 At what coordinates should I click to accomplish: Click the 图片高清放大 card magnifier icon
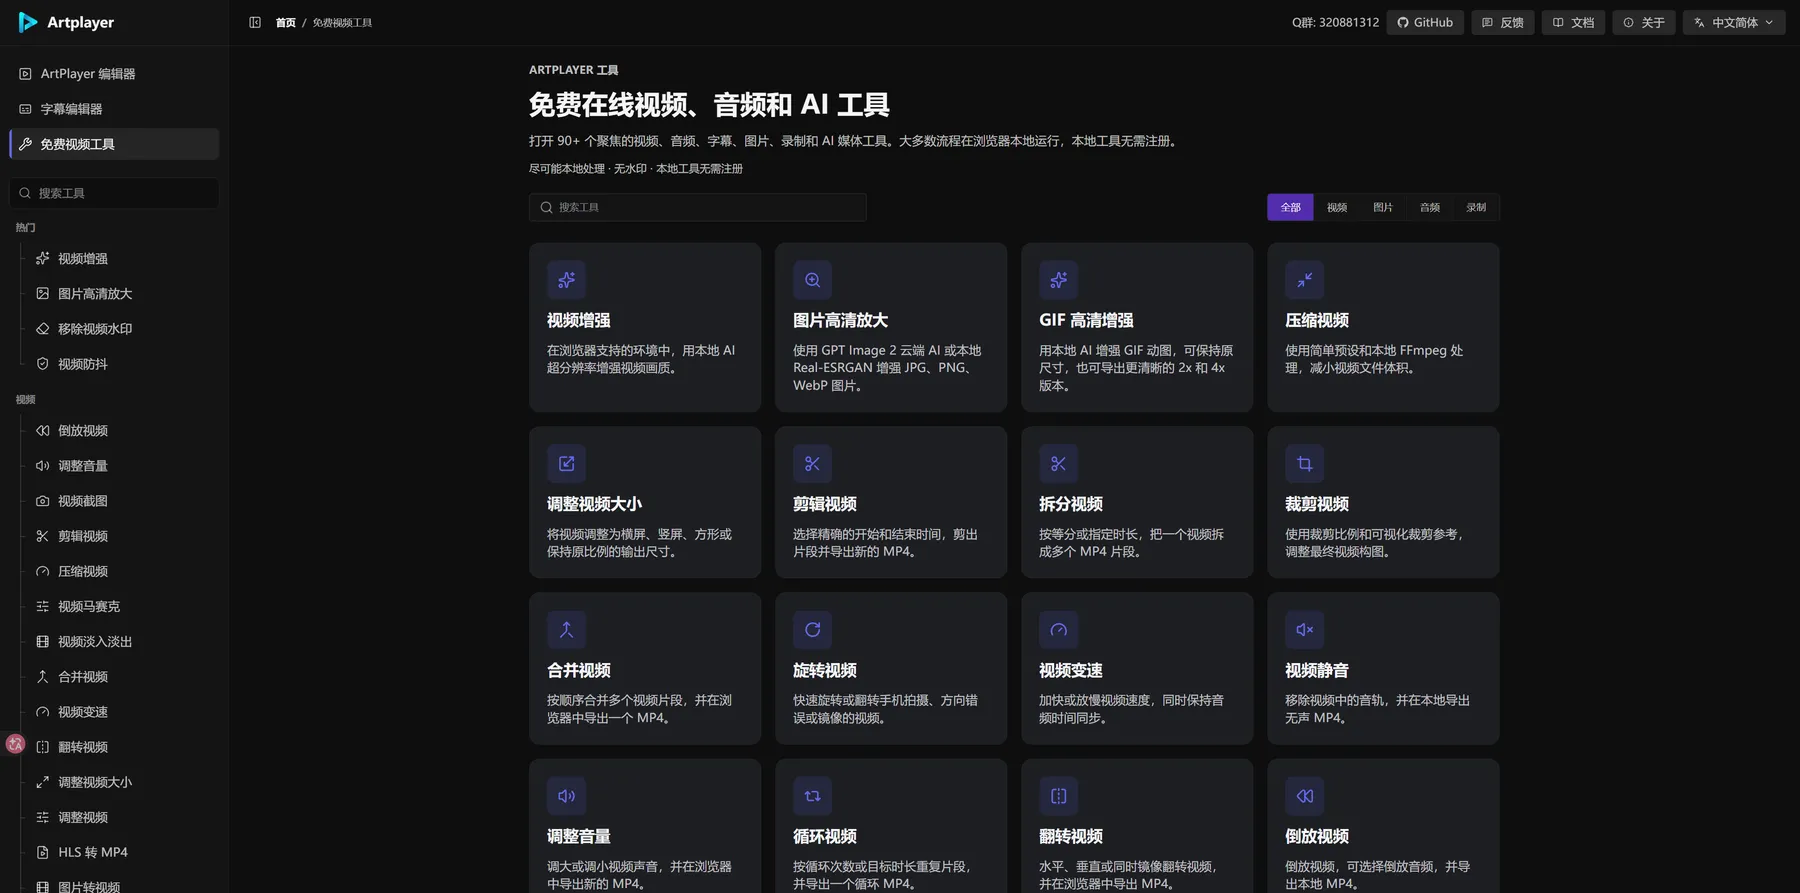(x=812, y=280)
